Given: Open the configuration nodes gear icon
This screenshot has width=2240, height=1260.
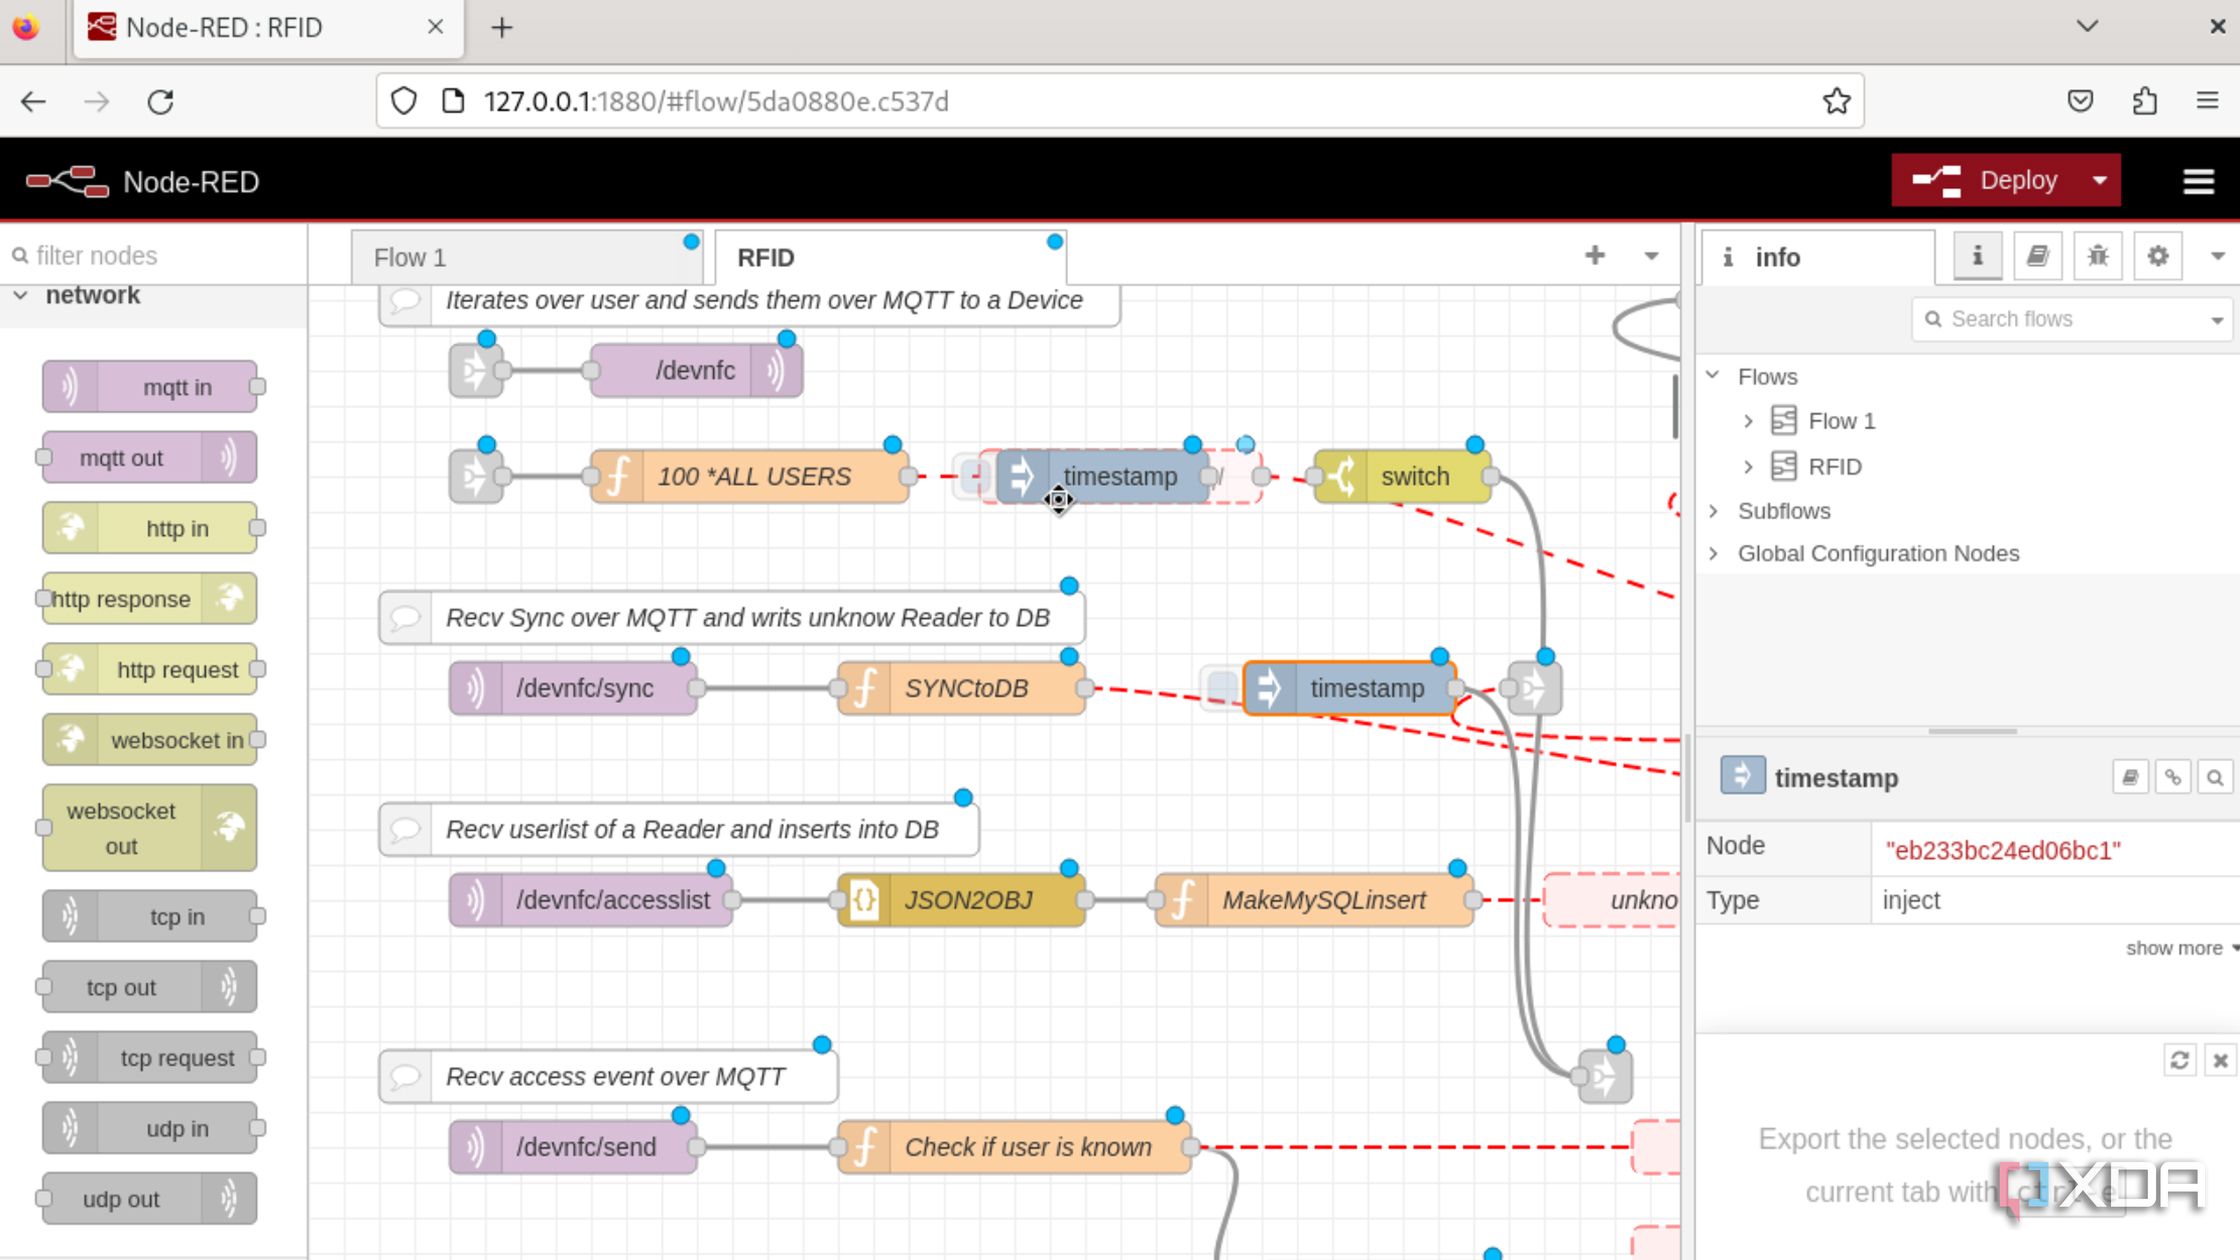Looking at the screenshot, I should click(2157, 256).
